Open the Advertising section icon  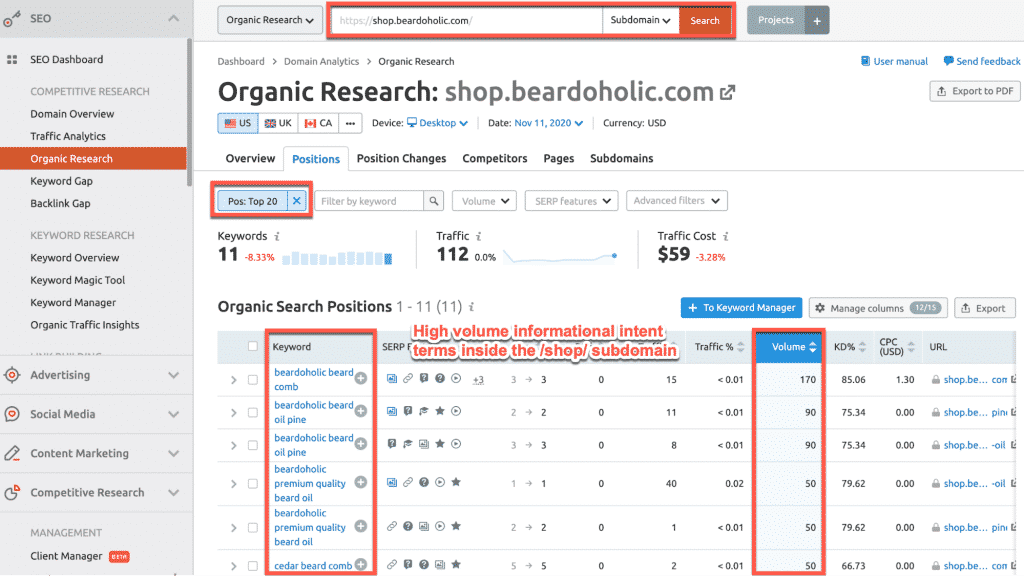(12, 374)
